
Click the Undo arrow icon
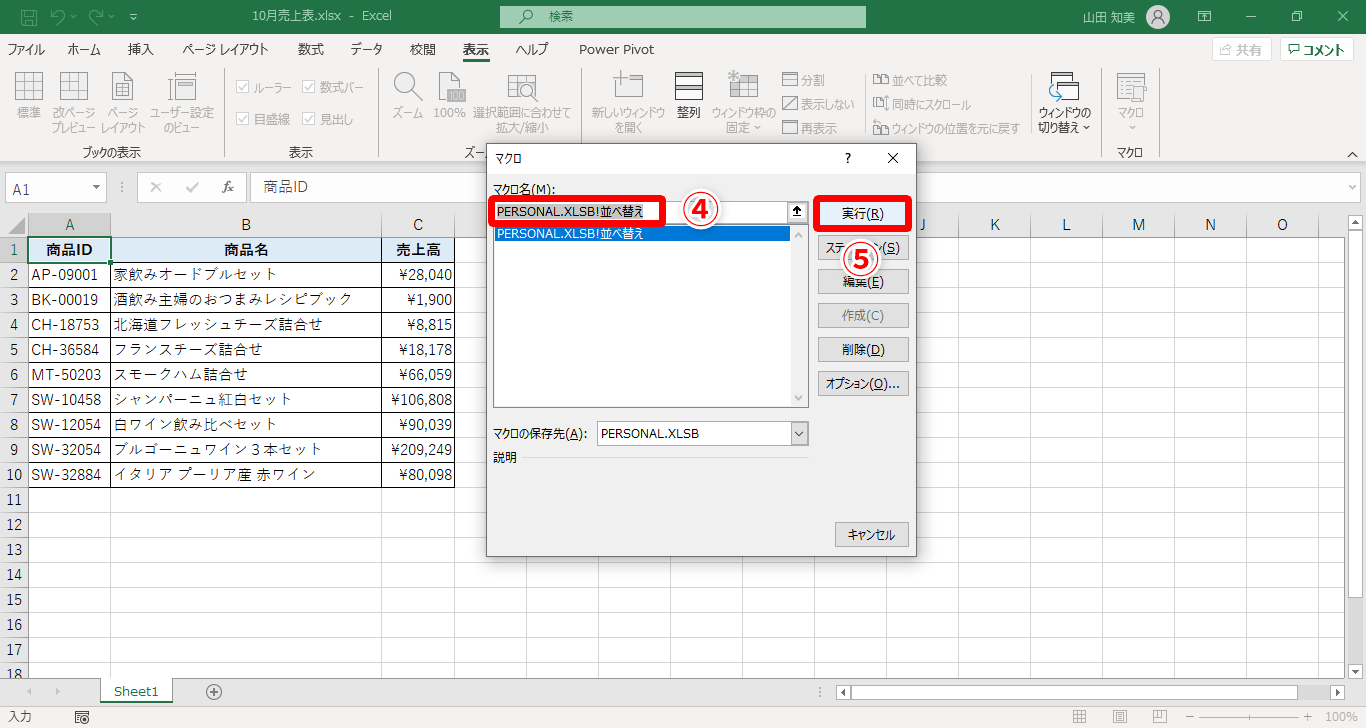pos(57,17)
